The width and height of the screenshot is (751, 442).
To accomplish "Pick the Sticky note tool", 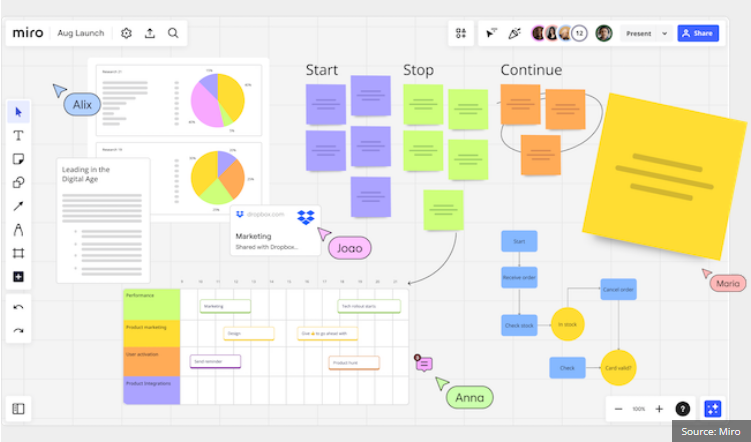I will coord(18,159).
